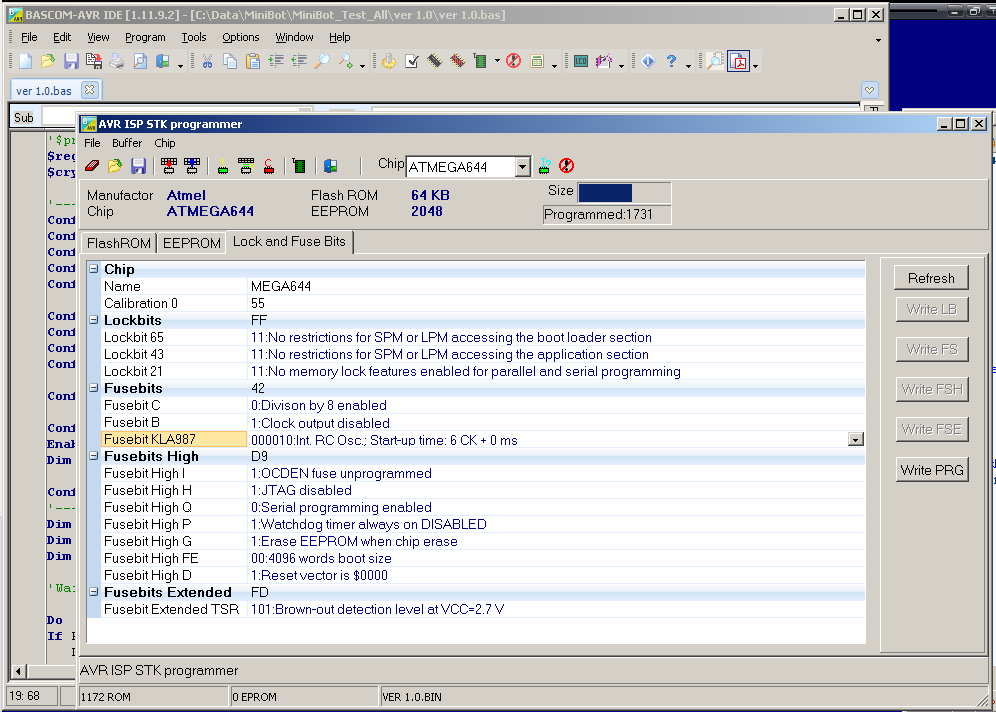Click the red reset icon beside the Chip box
996x712 pixels.
(566, 166)
